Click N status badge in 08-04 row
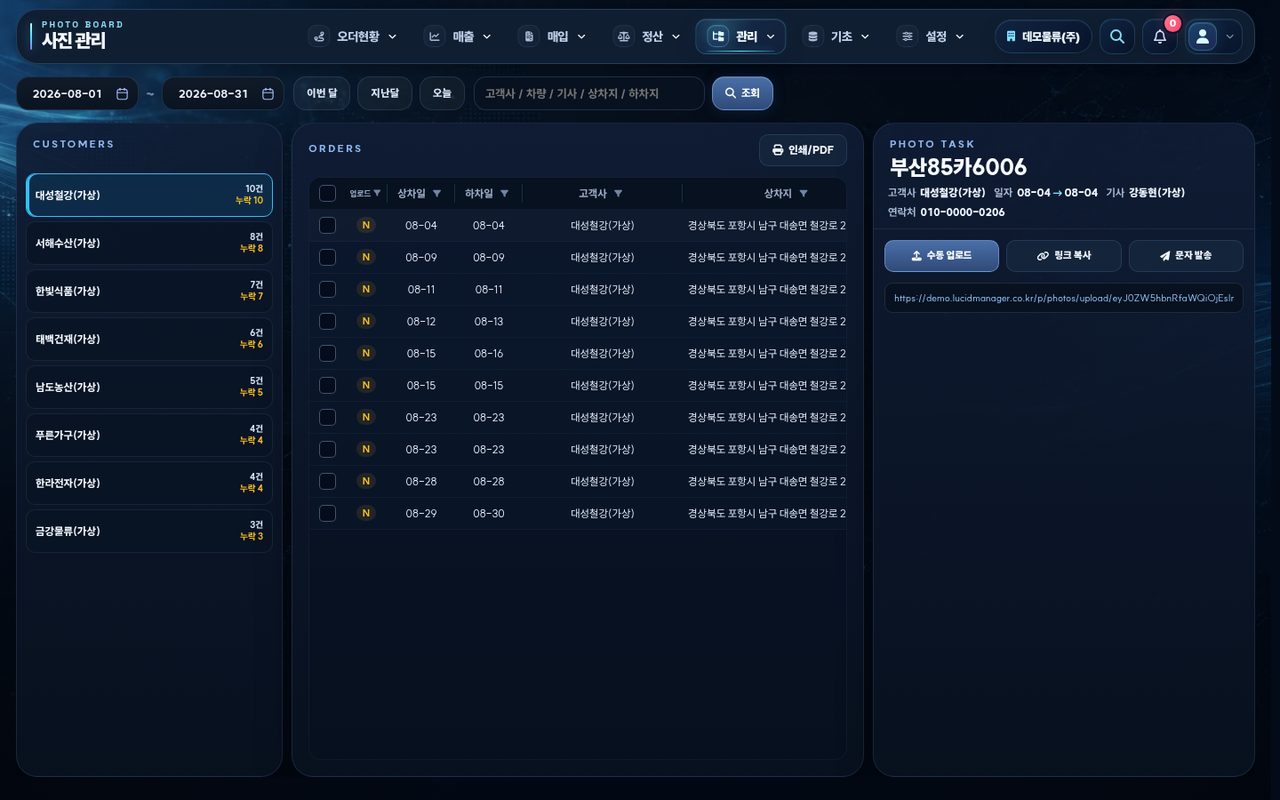 (366, 225)
